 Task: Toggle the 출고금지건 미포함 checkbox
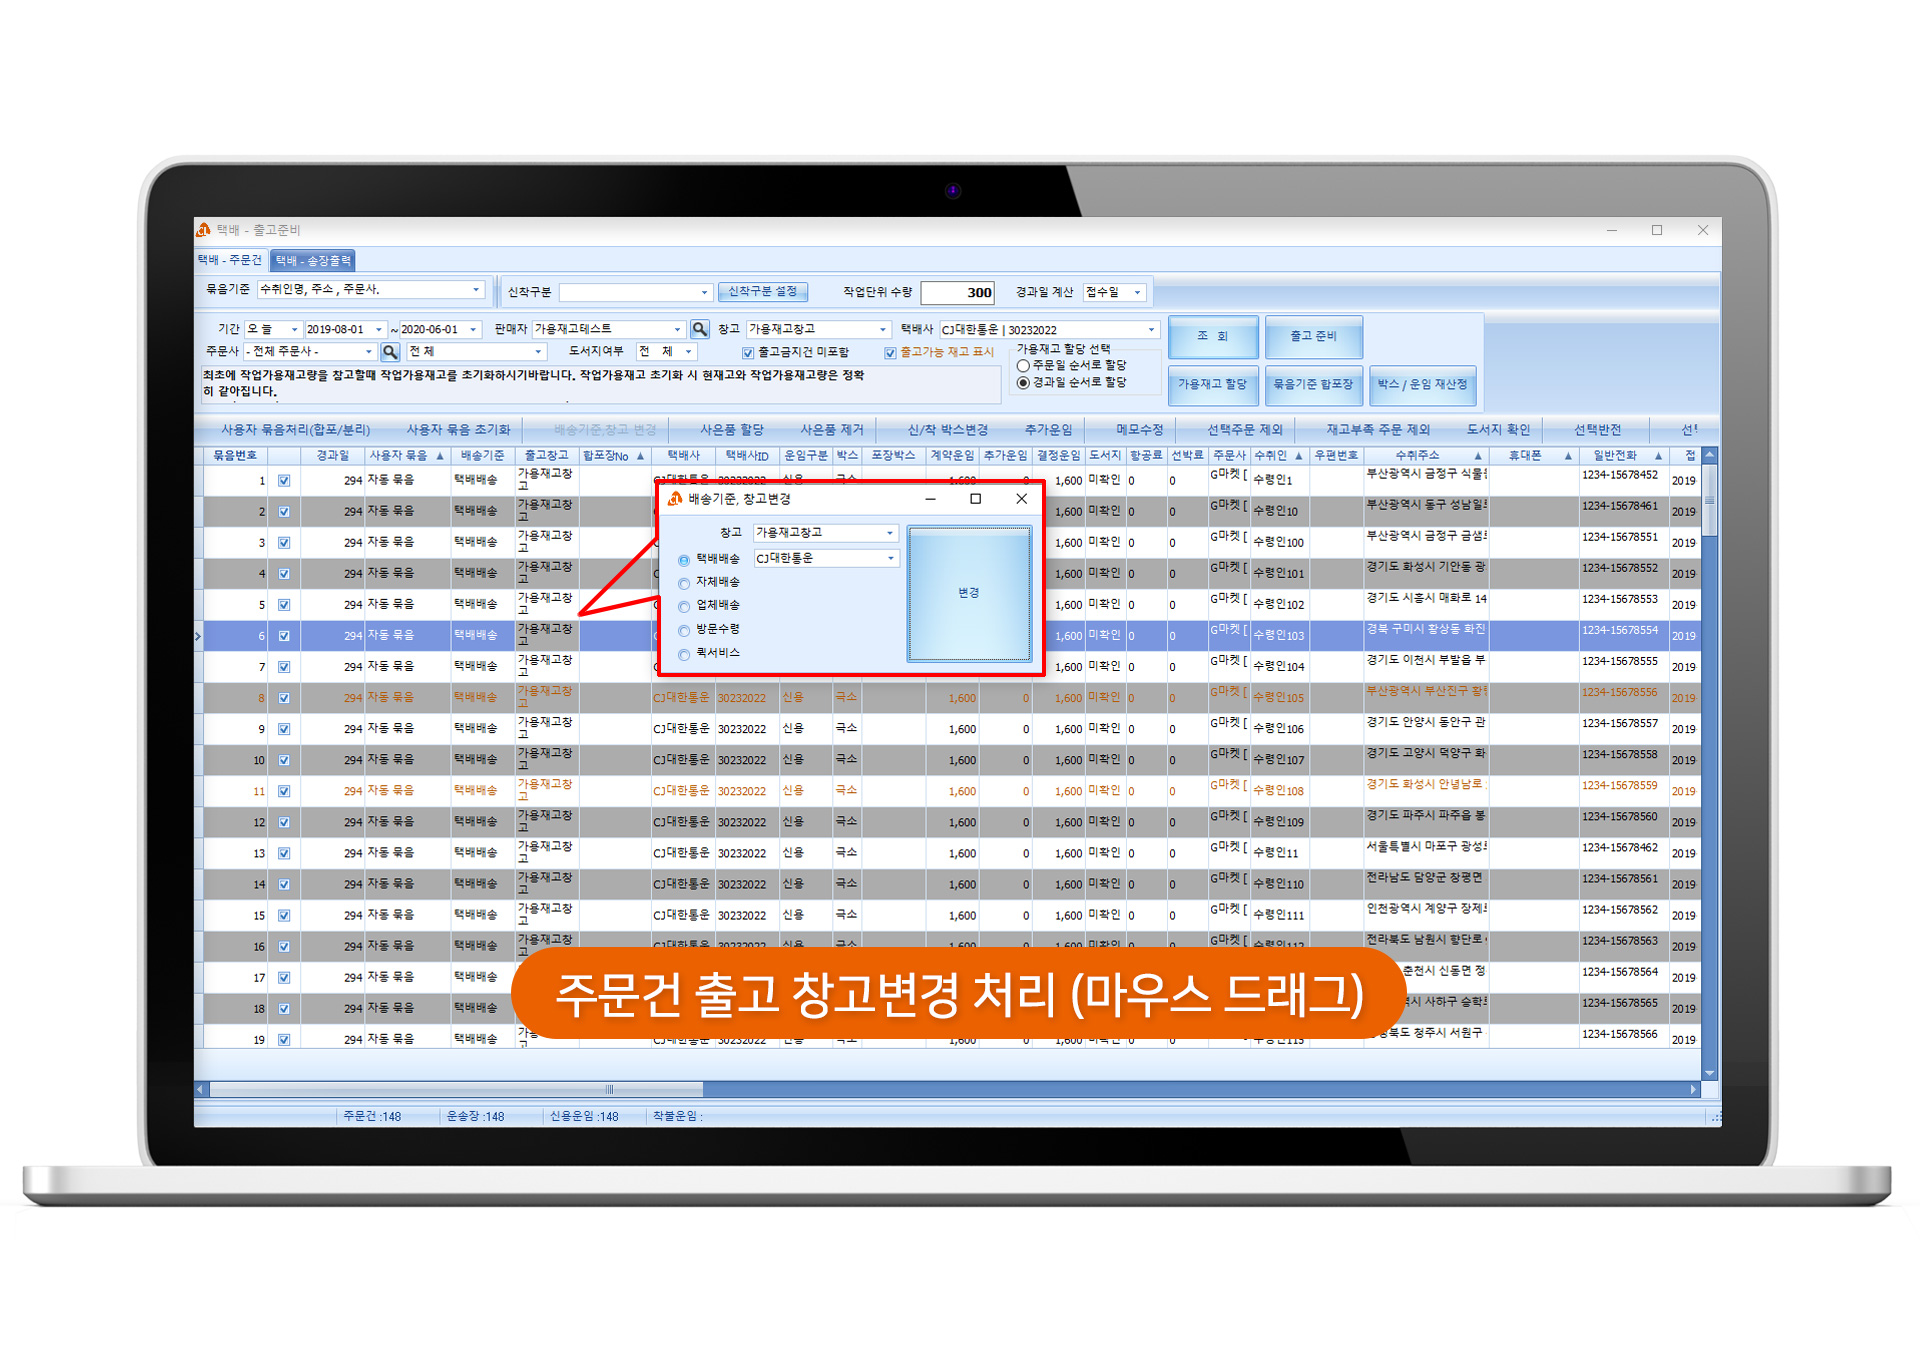(x=748, y=353)
